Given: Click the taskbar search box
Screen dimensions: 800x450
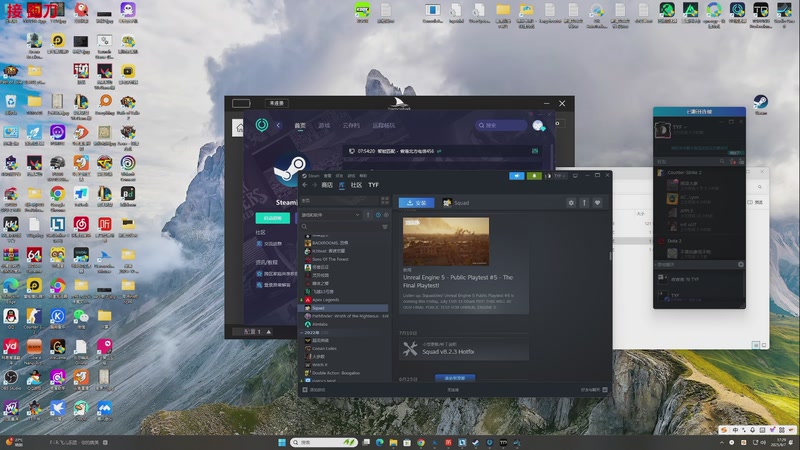Looking at the screenshot, I should [323, 442].
